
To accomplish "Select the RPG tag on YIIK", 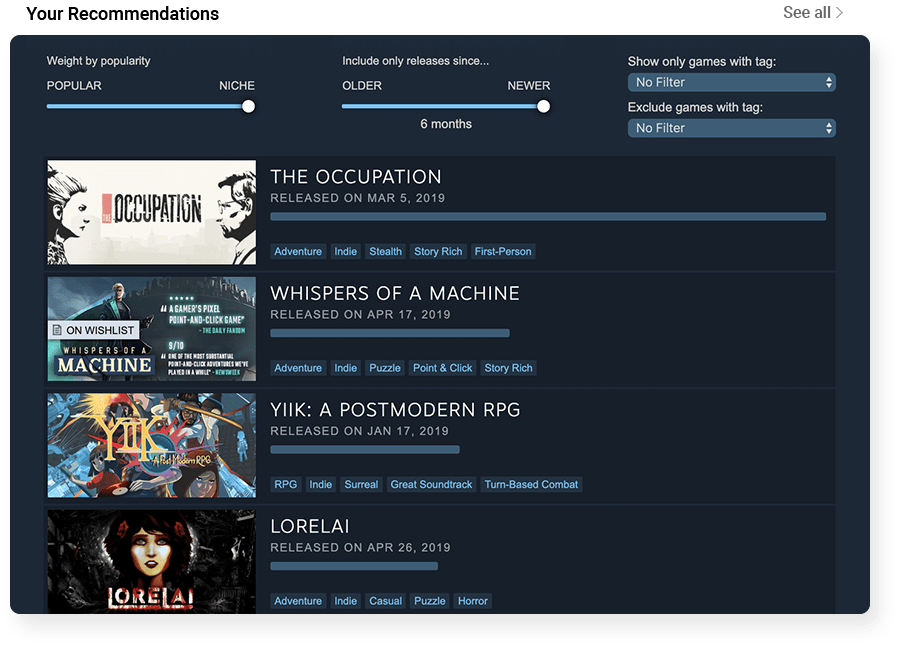I will click(x=285, y=485).
